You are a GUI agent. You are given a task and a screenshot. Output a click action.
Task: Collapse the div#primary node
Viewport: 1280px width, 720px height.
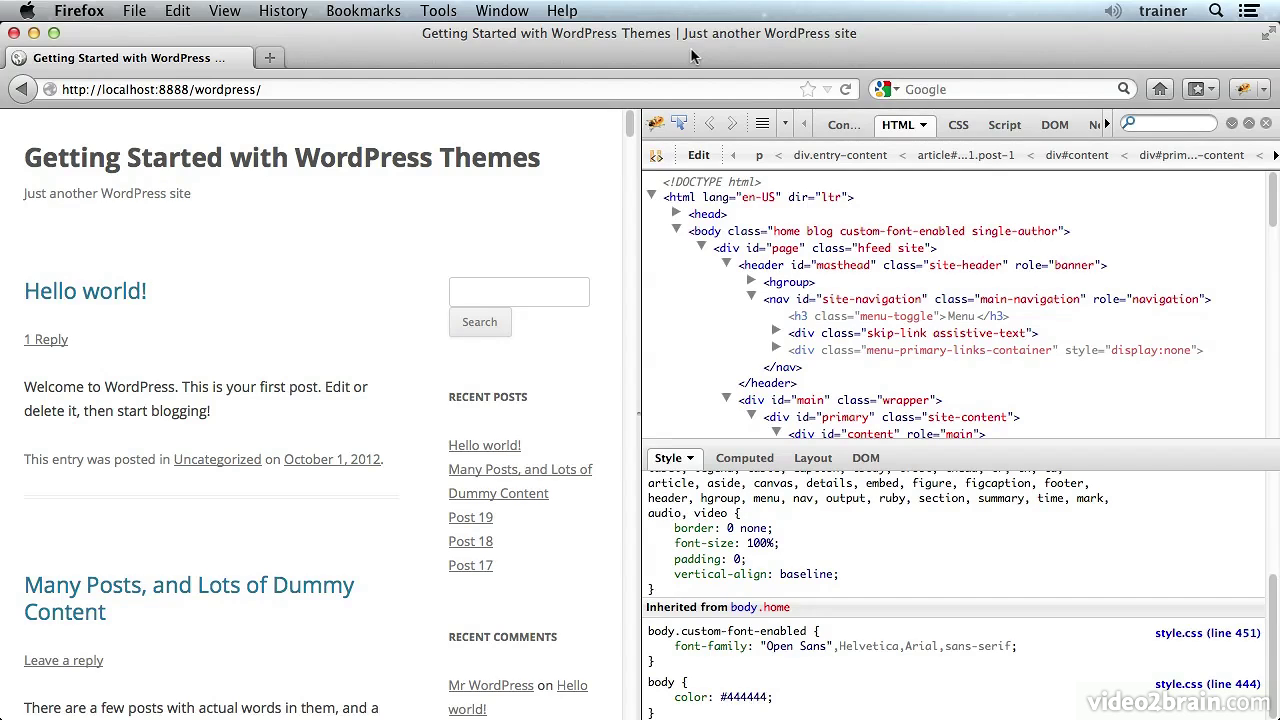(x=752, y=416)
